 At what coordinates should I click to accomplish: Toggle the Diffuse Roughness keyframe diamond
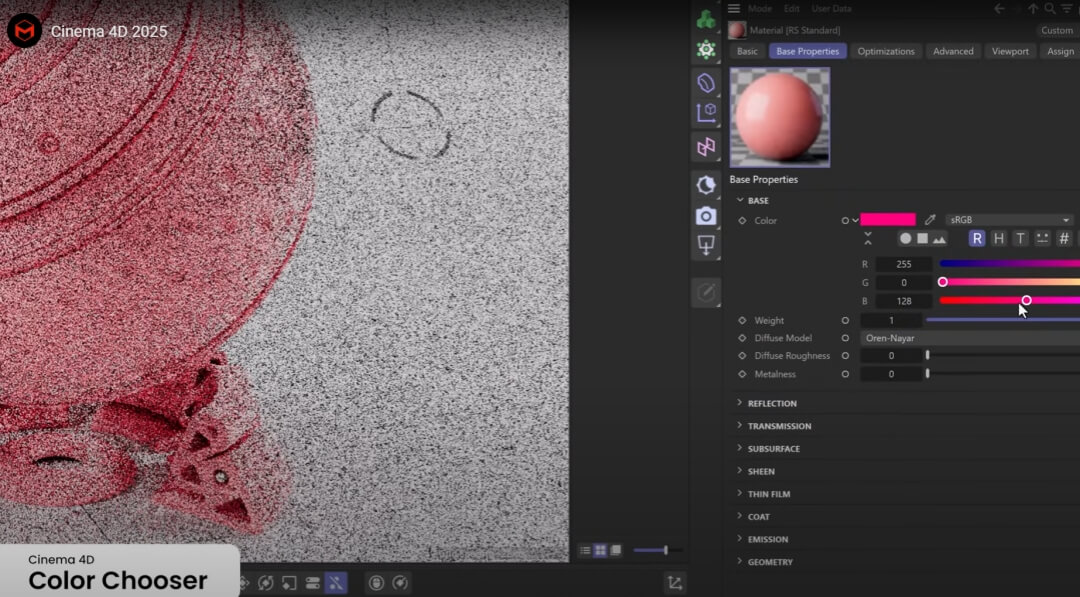(x=742, y=355)
